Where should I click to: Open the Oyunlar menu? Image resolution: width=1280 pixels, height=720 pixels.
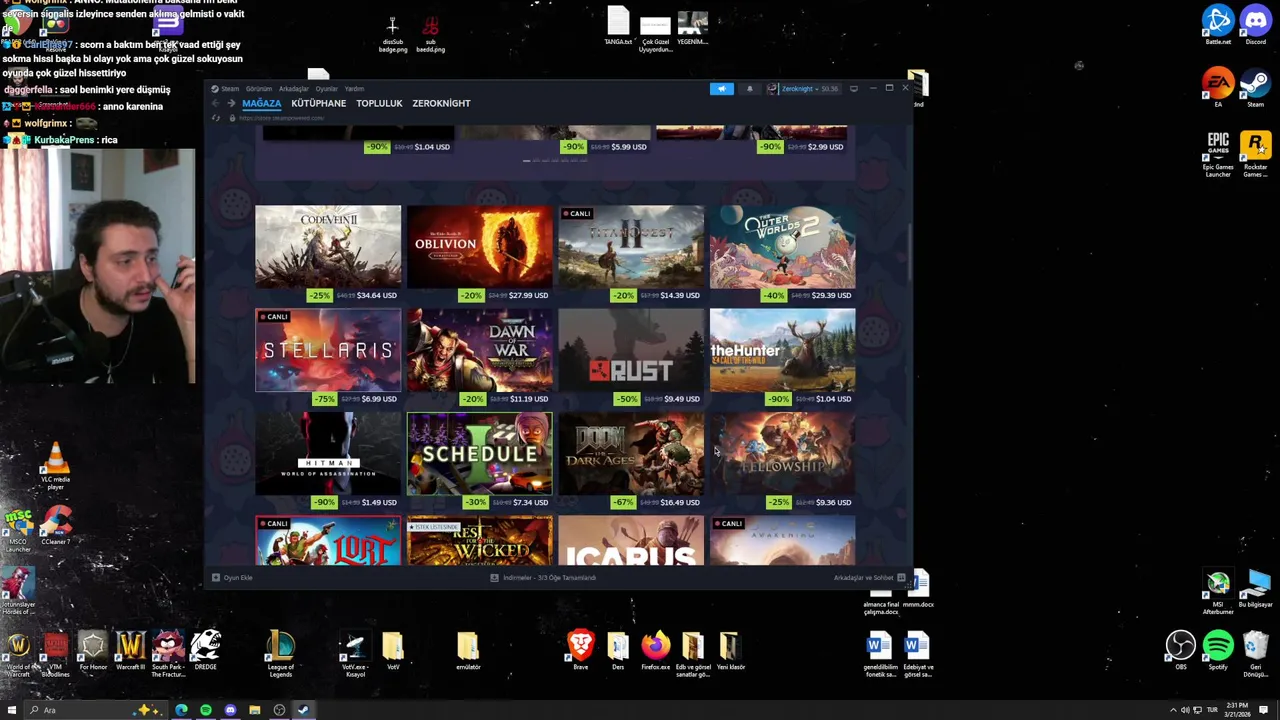(x=326, y=89)
